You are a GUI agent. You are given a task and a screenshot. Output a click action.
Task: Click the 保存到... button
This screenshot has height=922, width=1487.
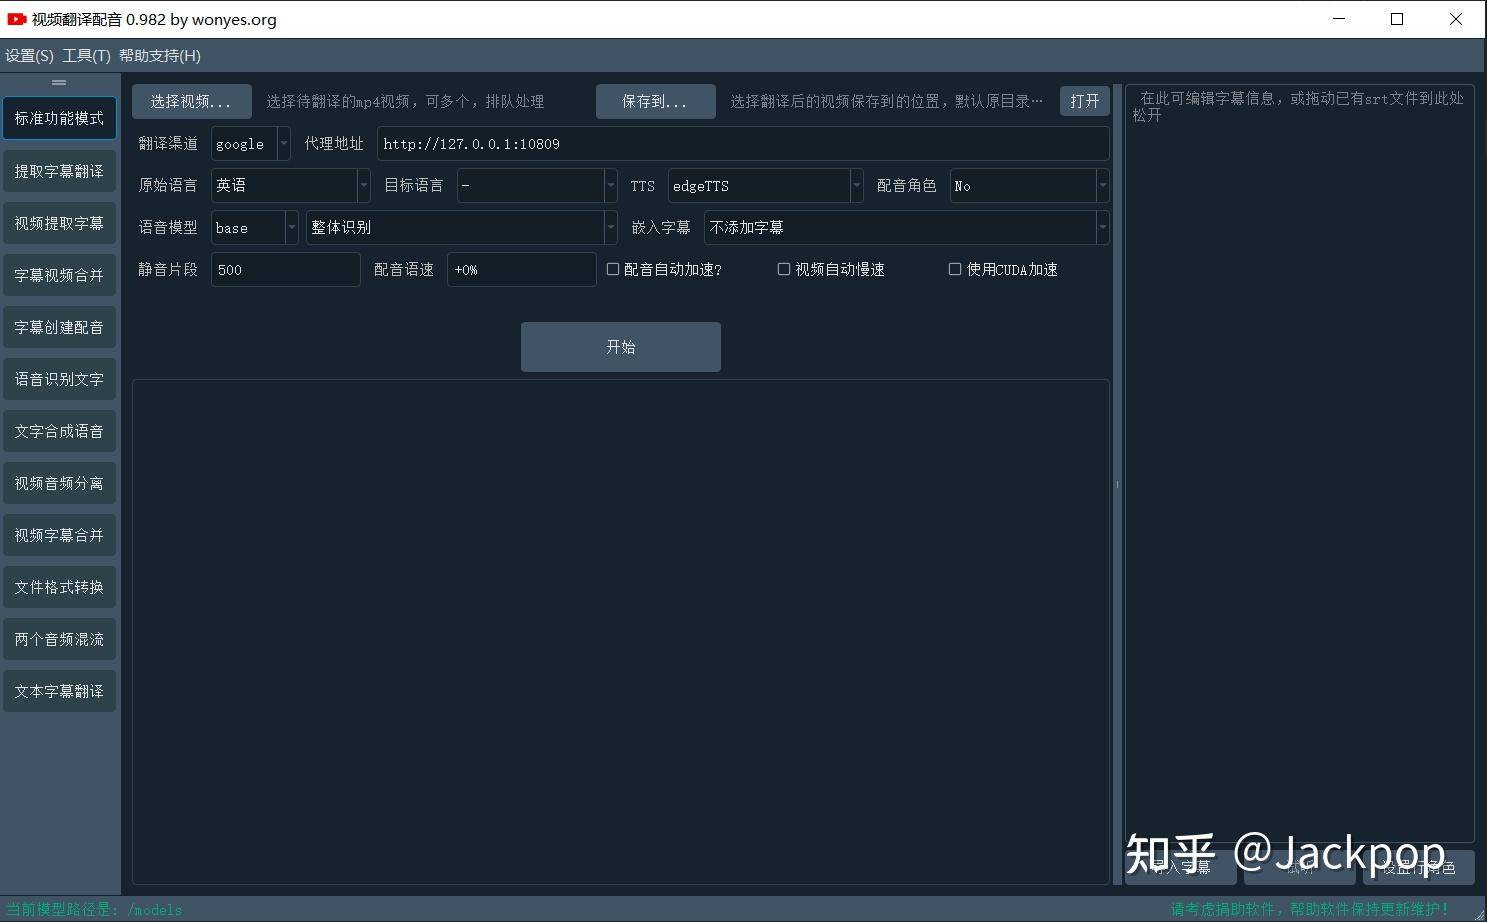pyautogui.click(x=655, y=101)
